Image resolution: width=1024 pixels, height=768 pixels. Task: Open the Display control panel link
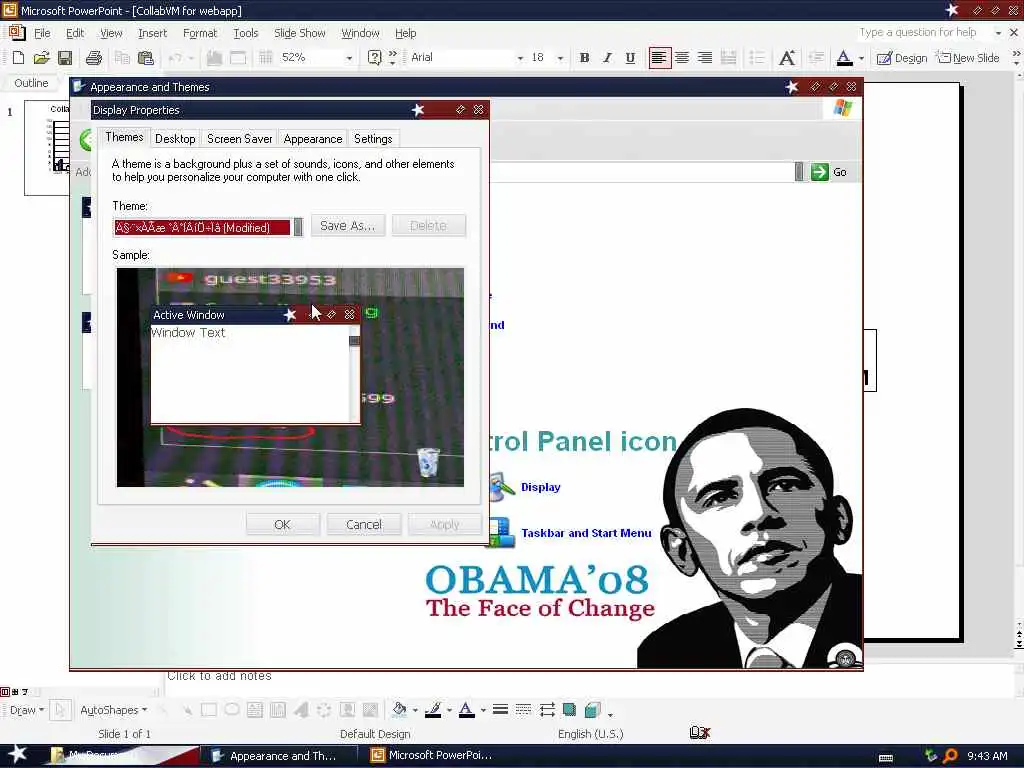541,487
